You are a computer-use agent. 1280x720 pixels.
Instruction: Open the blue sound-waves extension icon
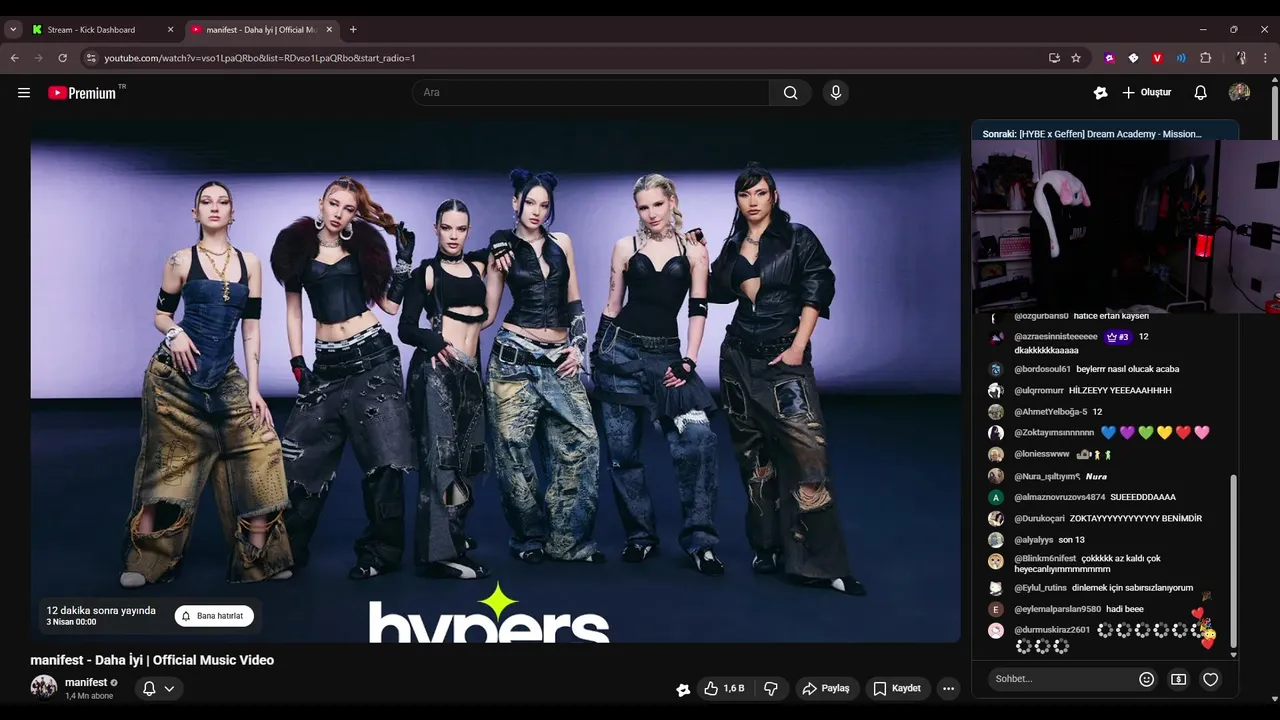coord(1181,58)
